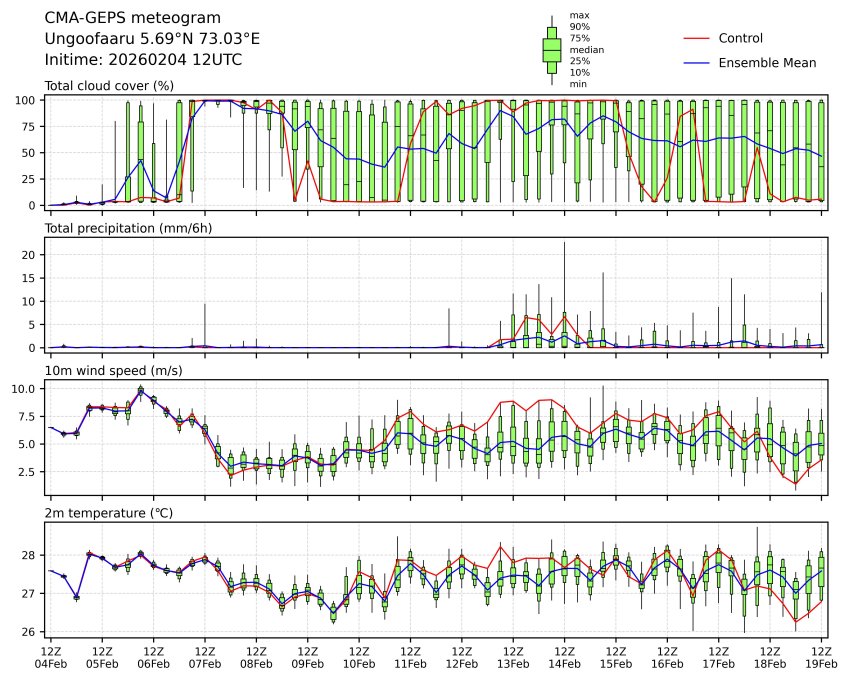The width and height of the screenshot is (849, 681).
Task: Click the '10%' percentile legend label
Action: pos(579,73)
